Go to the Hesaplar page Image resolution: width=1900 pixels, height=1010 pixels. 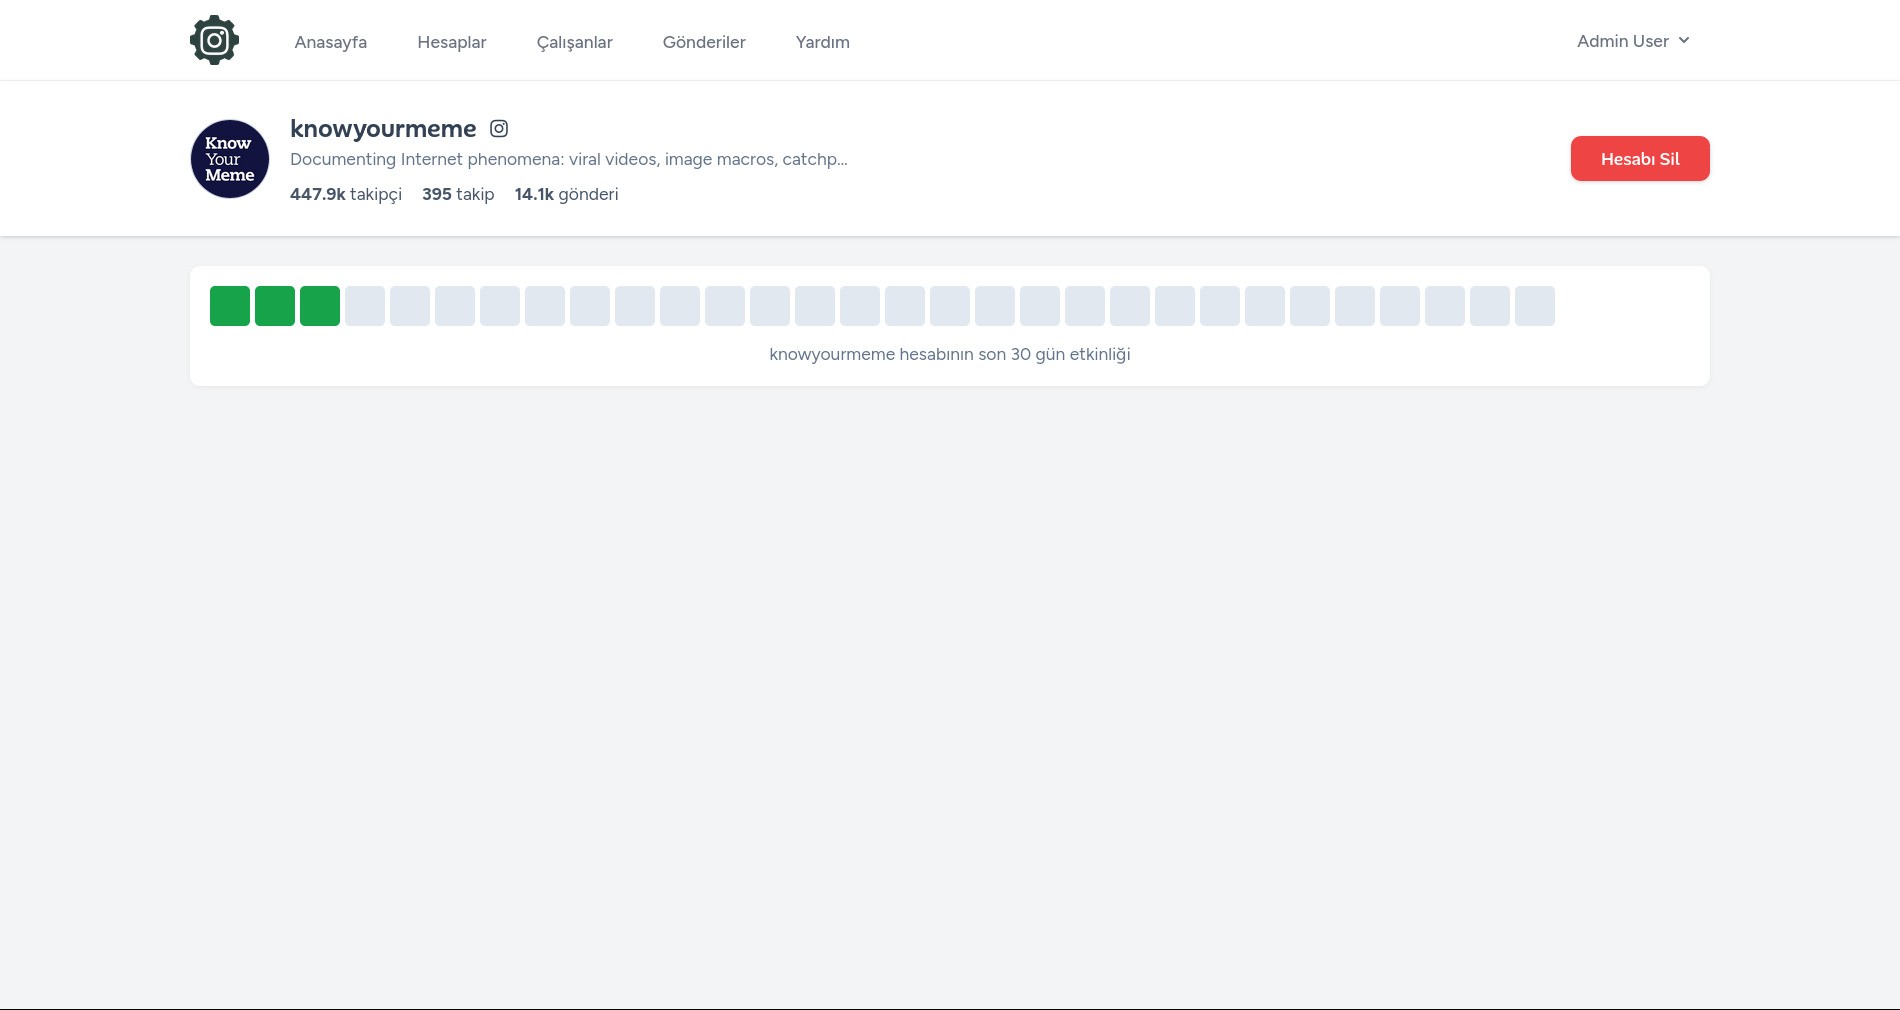[452, 42]
